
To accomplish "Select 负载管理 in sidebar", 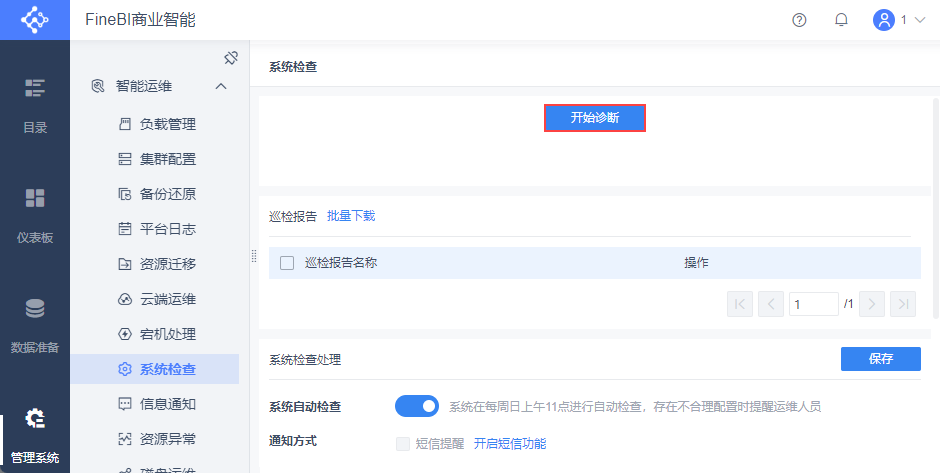I will [167, 124].
